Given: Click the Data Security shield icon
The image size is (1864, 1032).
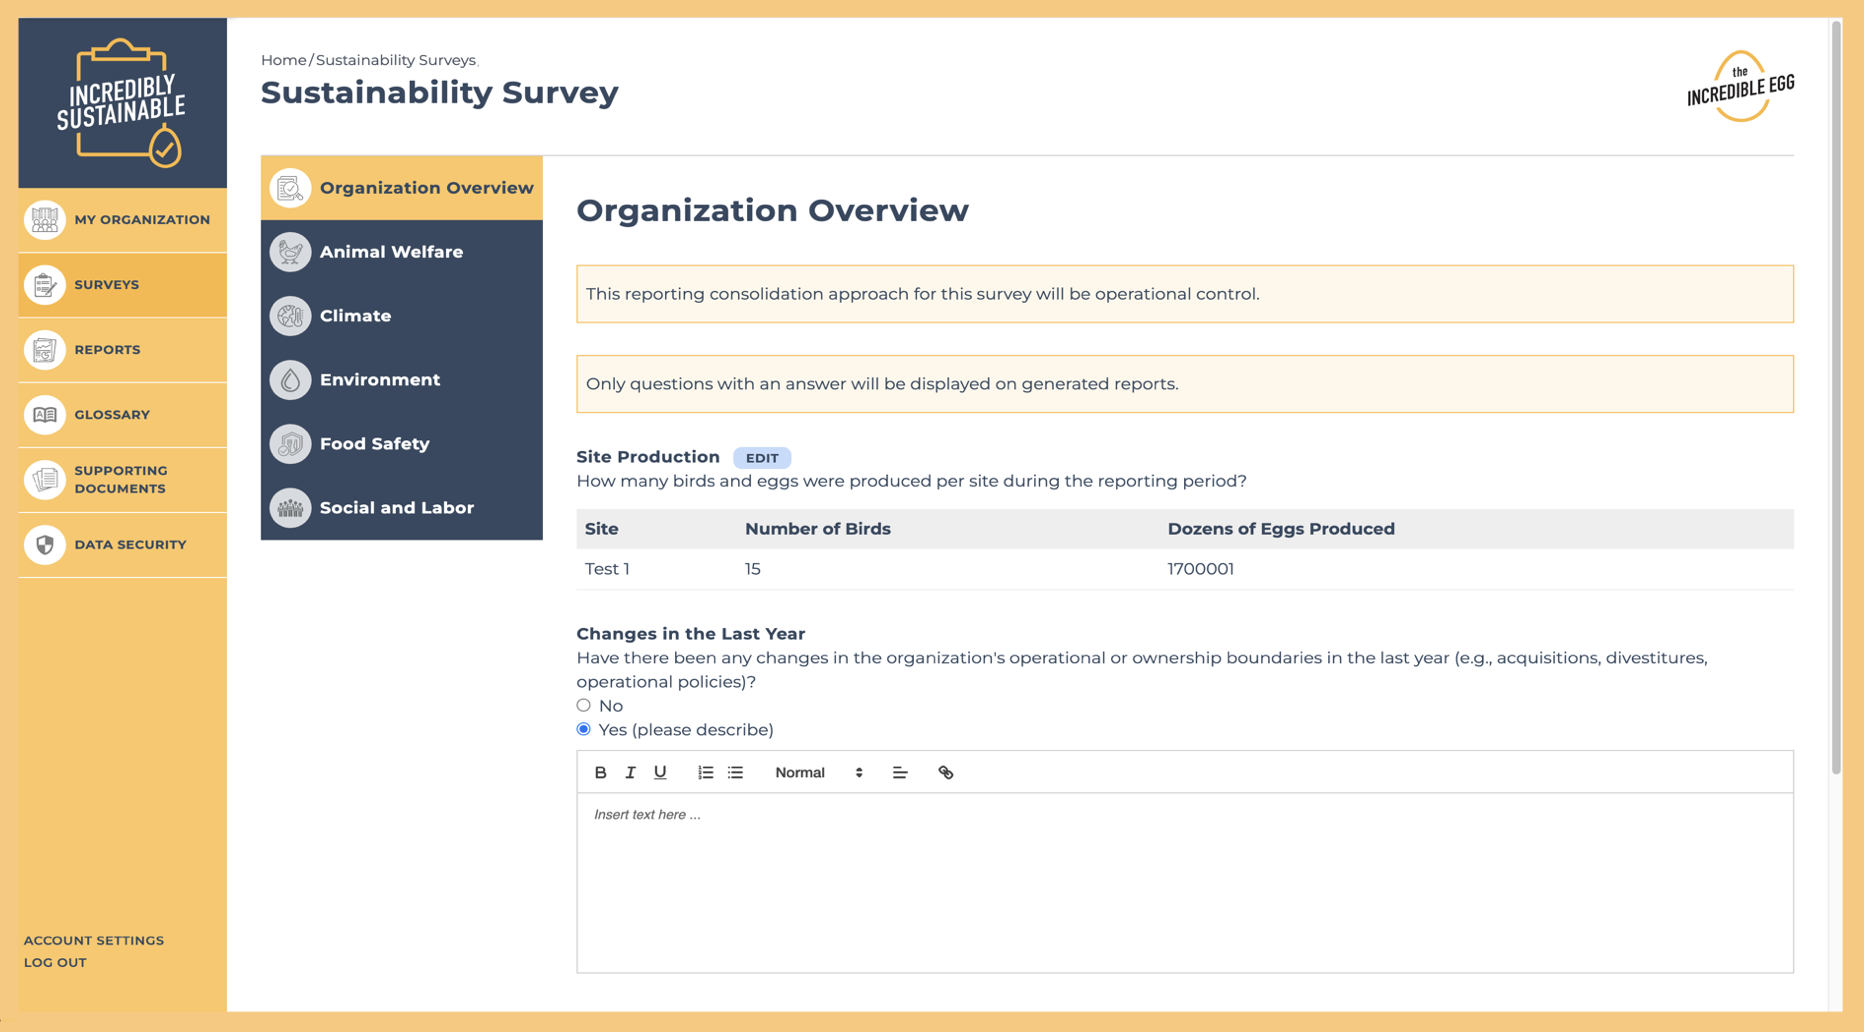Looking at the screenshot, I should [x=45, y=545].
